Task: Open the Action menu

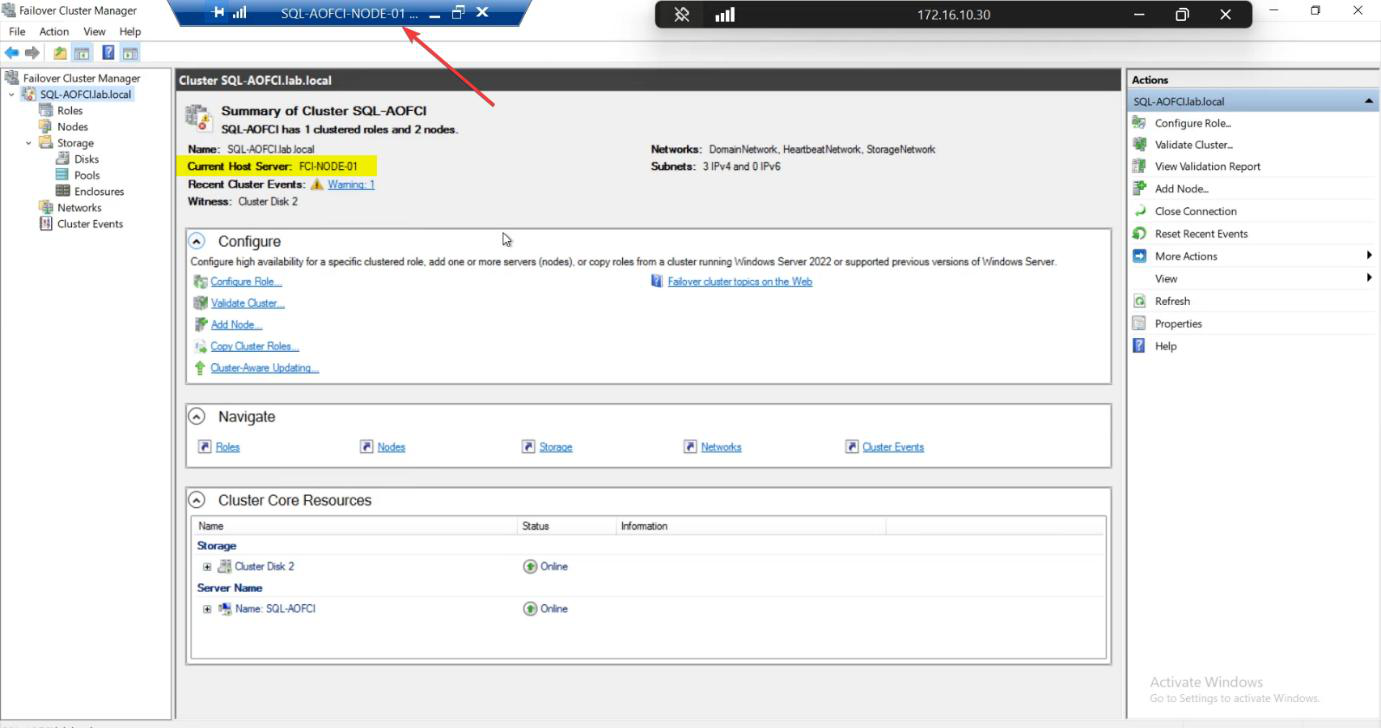Action: [54, 32]
